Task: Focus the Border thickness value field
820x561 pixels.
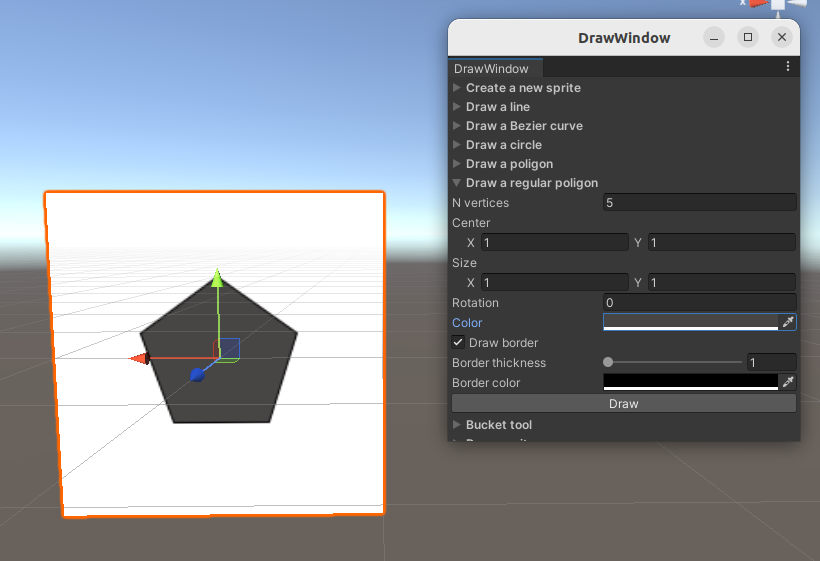Action: coord(772,362)
